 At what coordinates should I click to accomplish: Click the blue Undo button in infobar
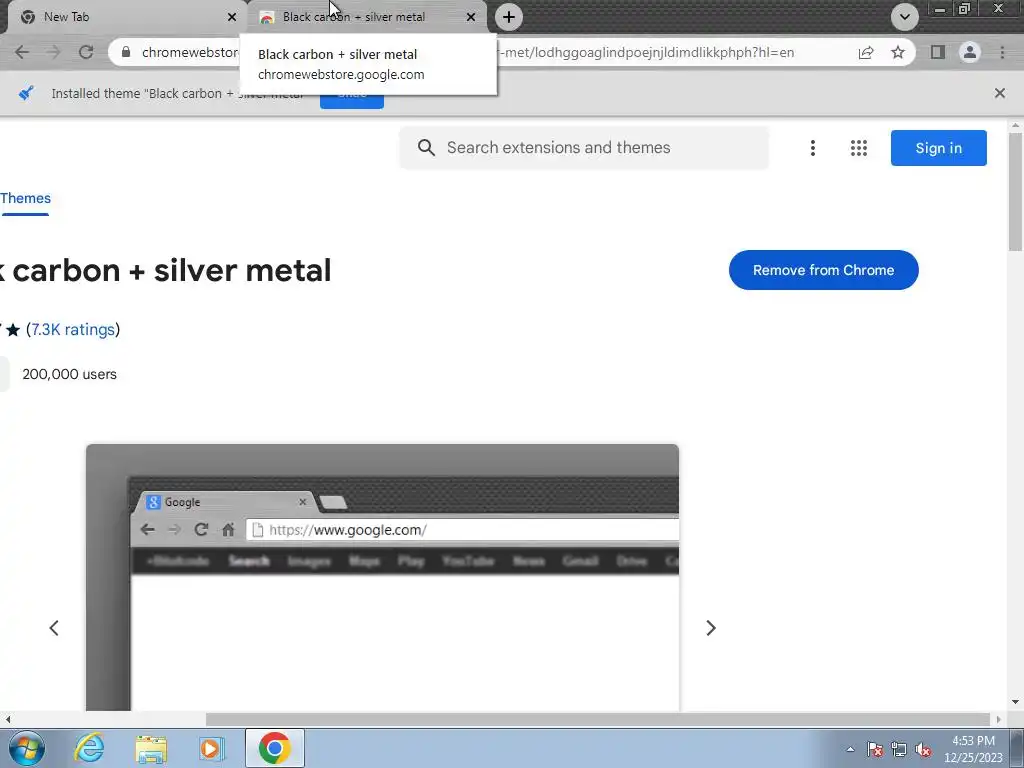coord(352,101)
